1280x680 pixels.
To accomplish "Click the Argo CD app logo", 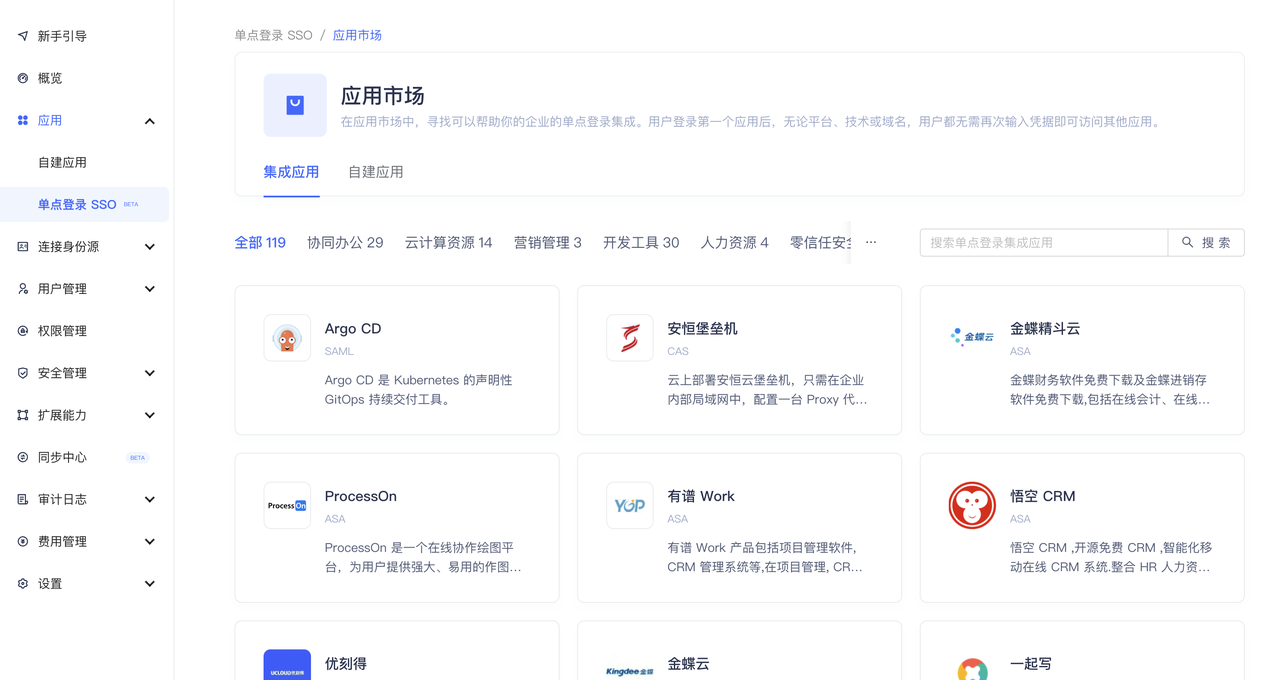I will click(287, 337).
